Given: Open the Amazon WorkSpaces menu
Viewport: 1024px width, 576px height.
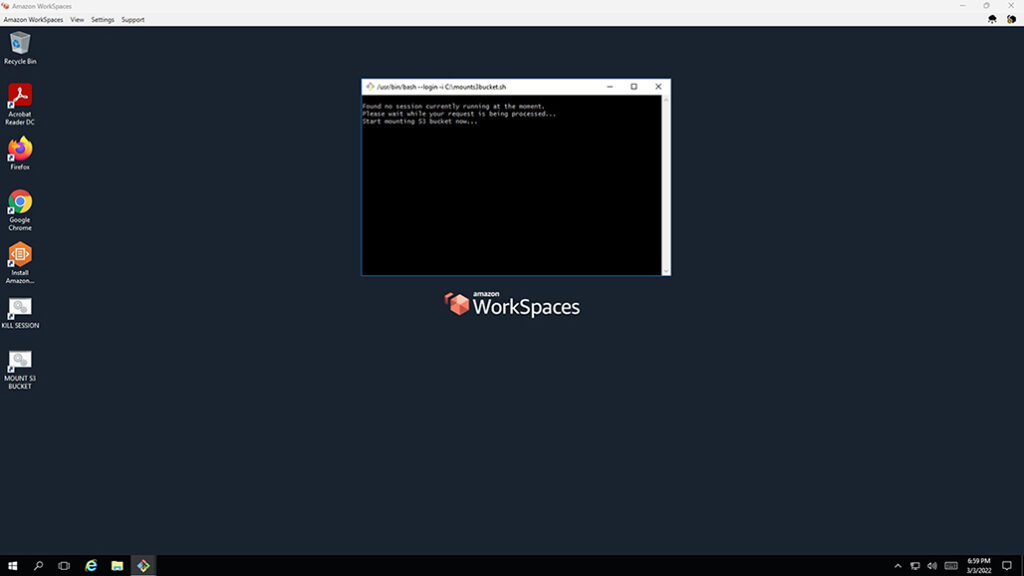Looking at the screenshot, I should point(33,20).
